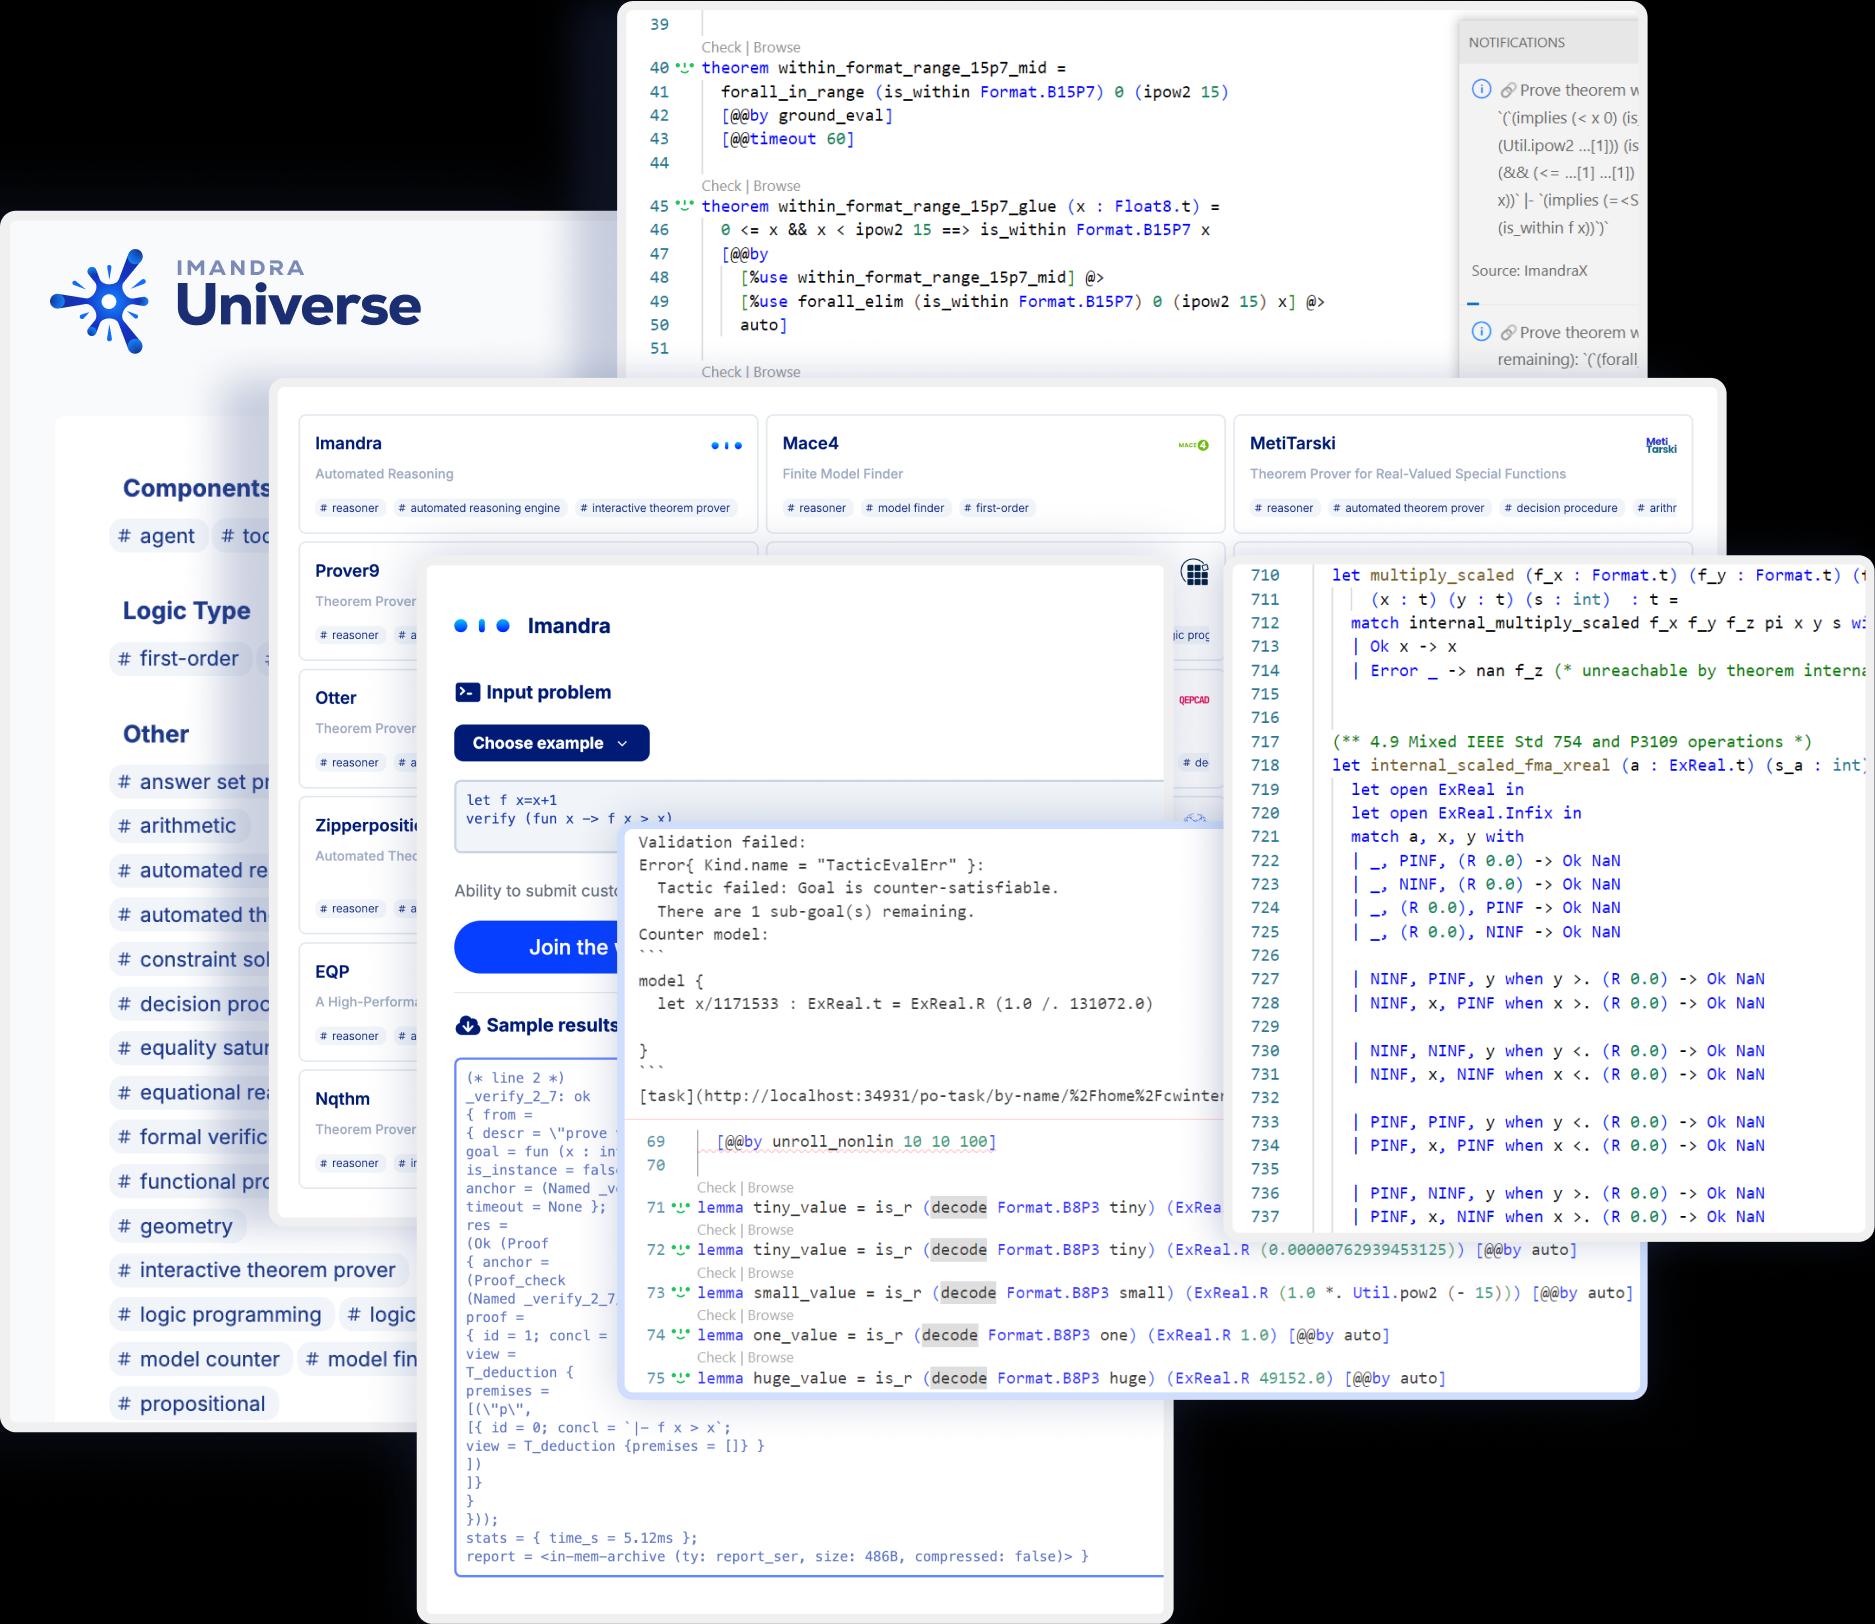Select the '# interactive theorem prover' sidebar tag
Viewport: 1875px width, 1624px height.
pyautogui.click(x=258, y=1270)
